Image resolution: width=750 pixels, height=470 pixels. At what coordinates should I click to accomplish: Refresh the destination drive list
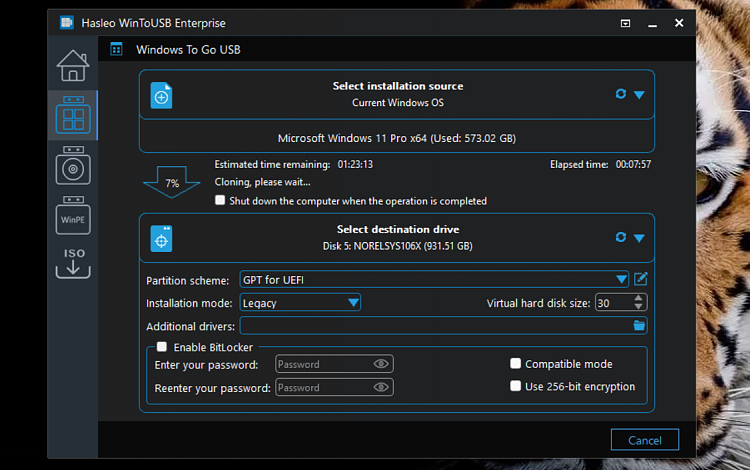click(621, 237)
